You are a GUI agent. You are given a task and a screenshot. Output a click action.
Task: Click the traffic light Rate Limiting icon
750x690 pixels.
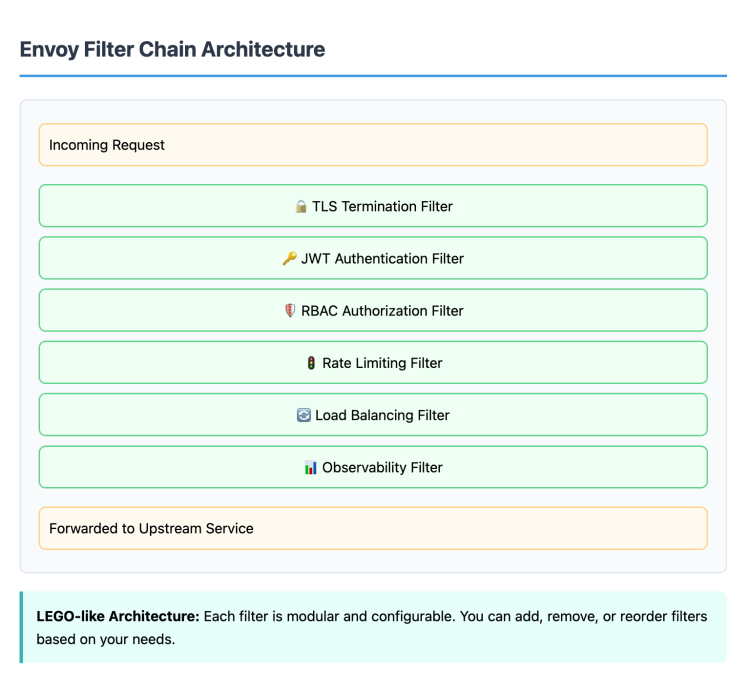(x=311, y=363)
